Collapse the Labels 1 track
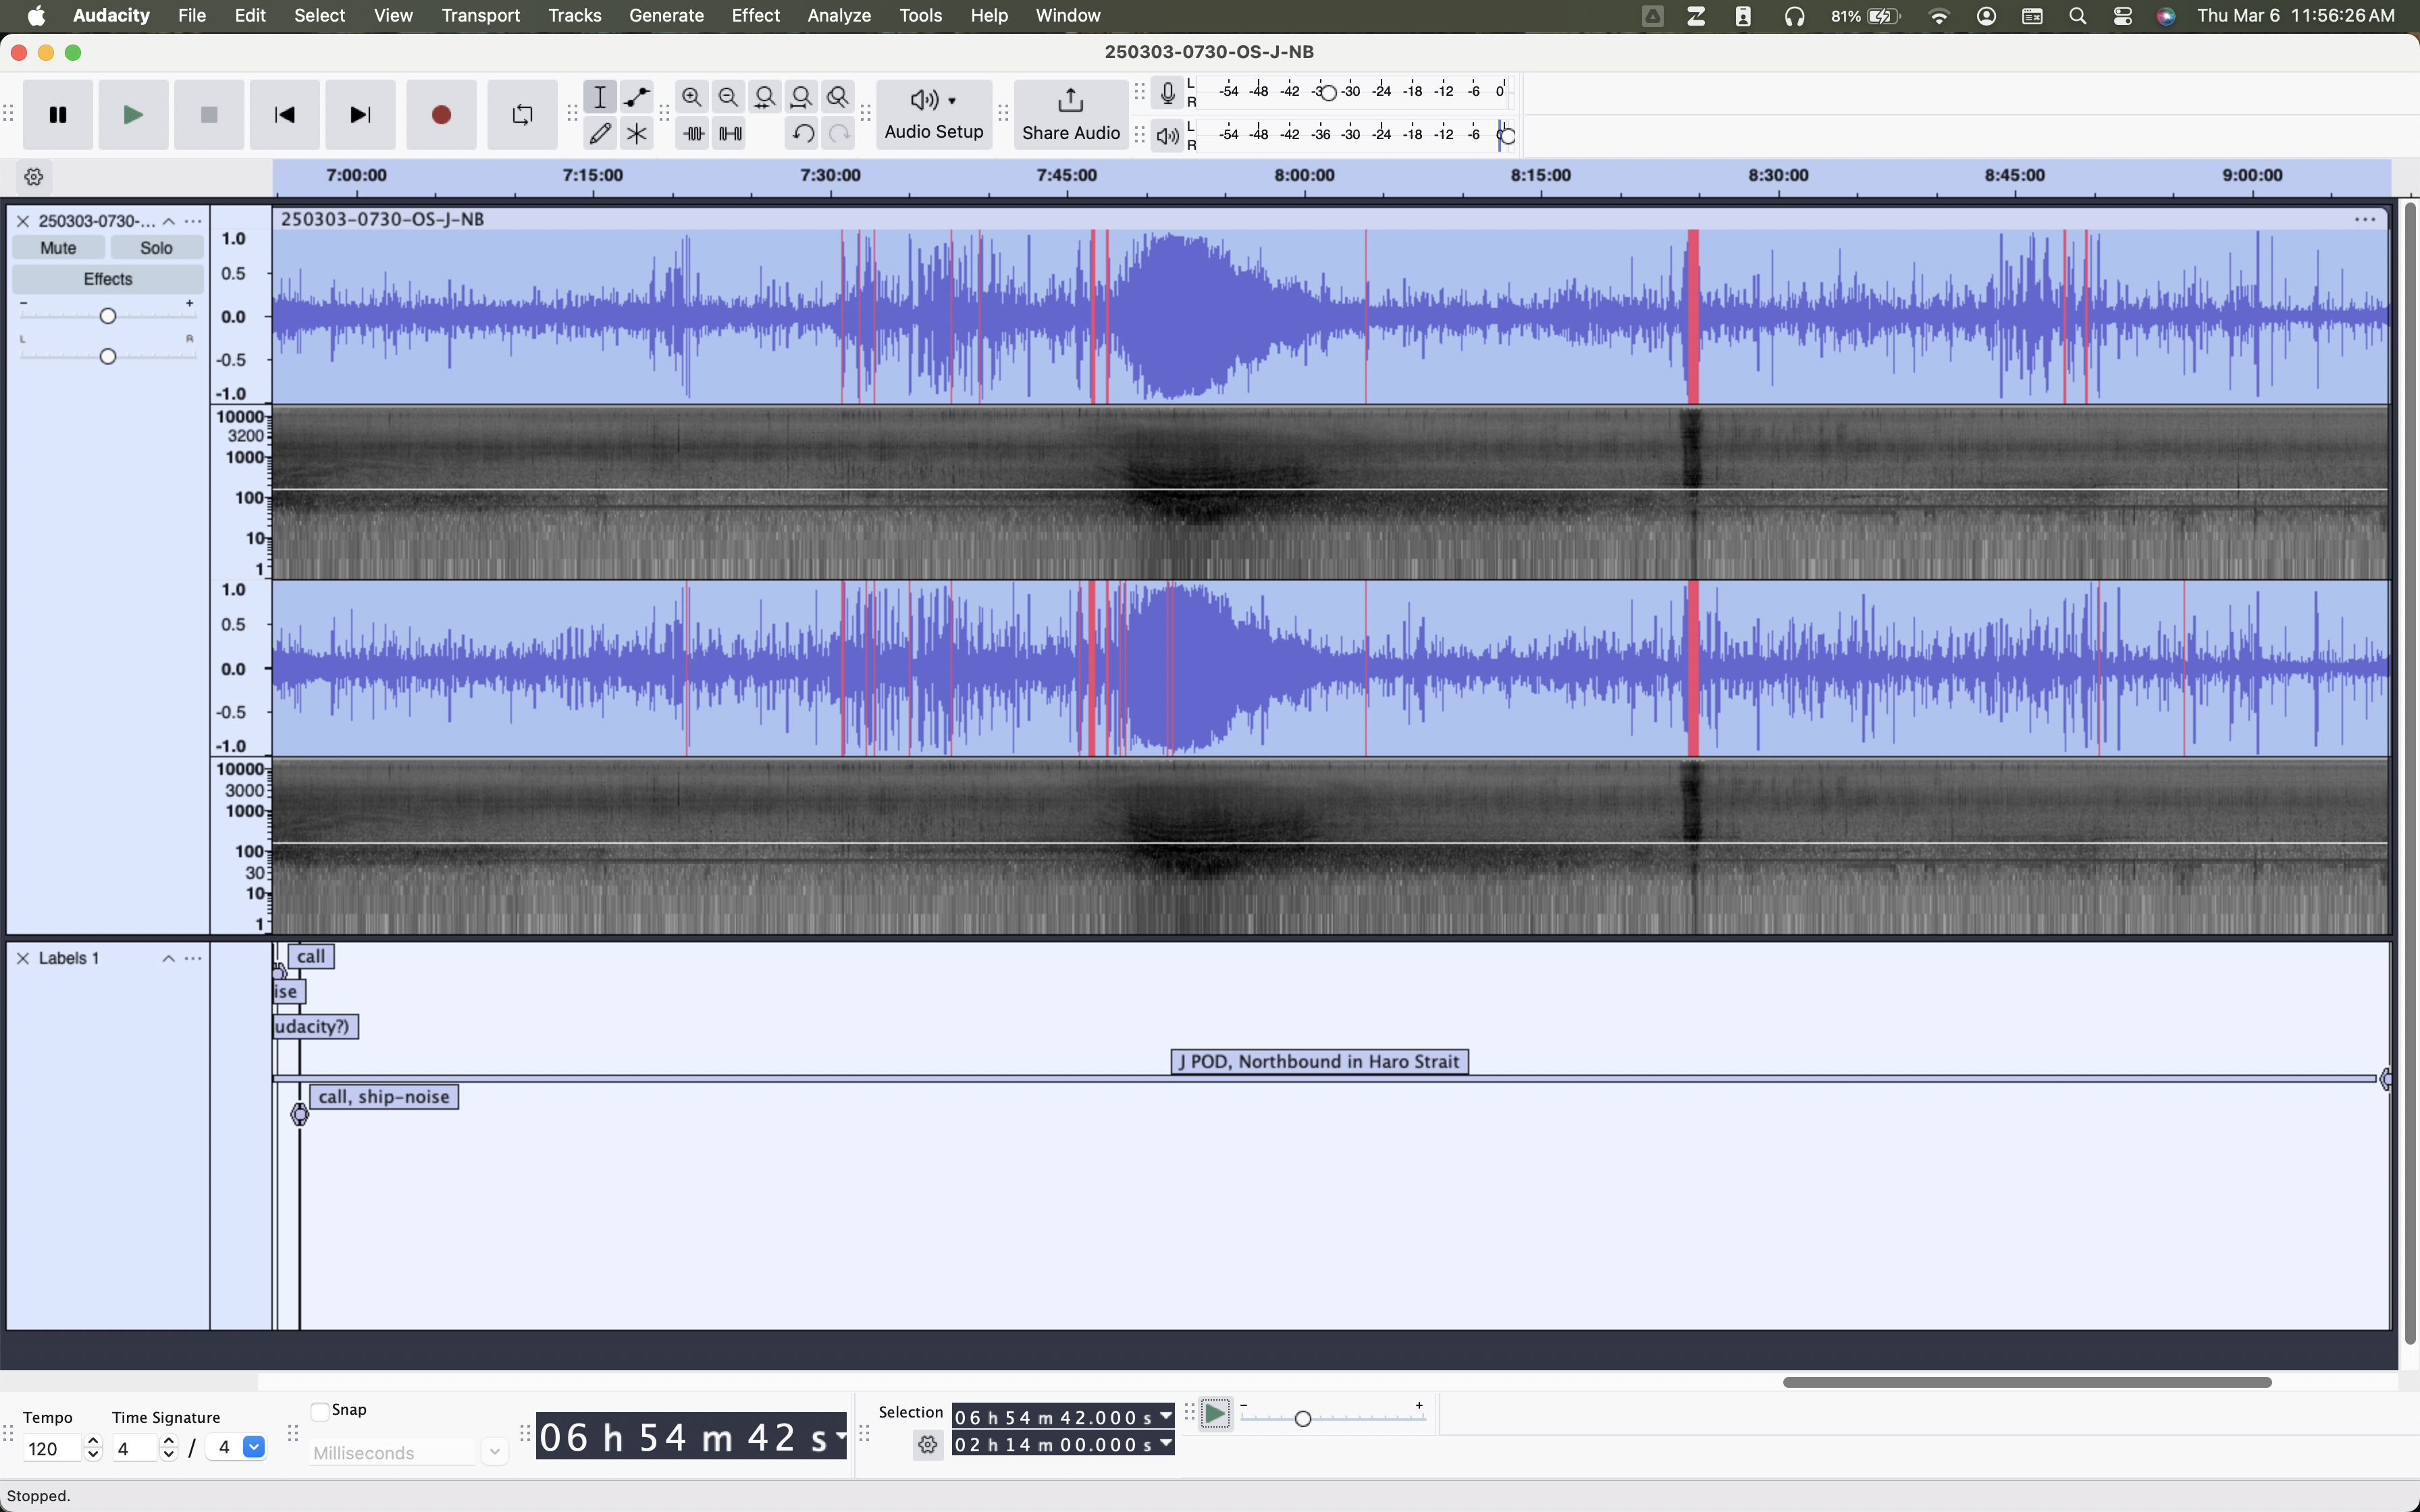Image resolution: width=2420 pixels, height=1512 pixels. (168, 958)
